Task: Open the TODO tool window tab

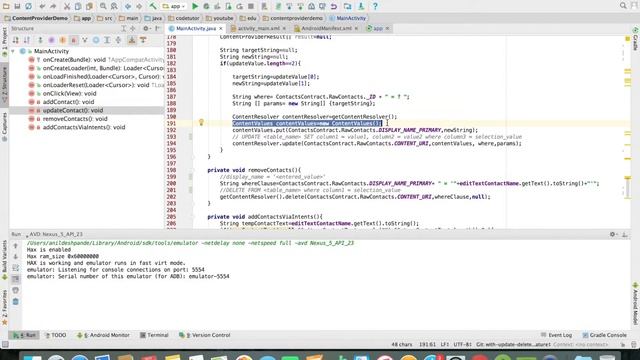Action: 56,335
